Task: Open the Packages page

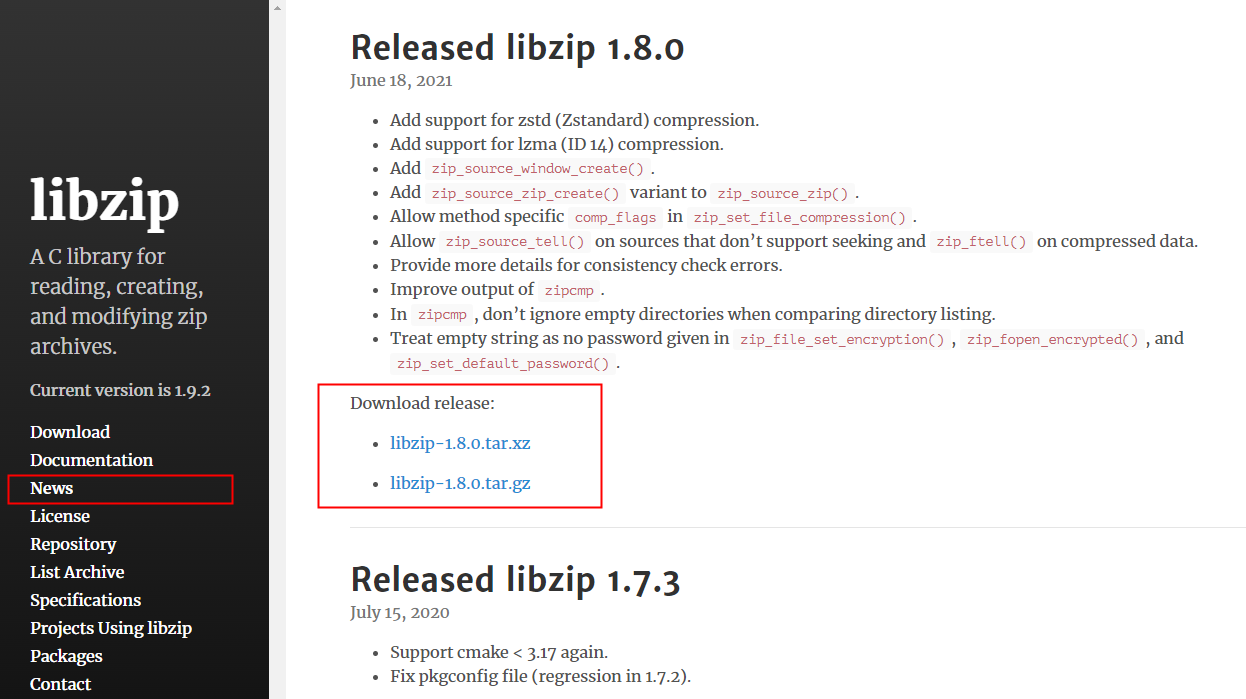Action: 66,655
